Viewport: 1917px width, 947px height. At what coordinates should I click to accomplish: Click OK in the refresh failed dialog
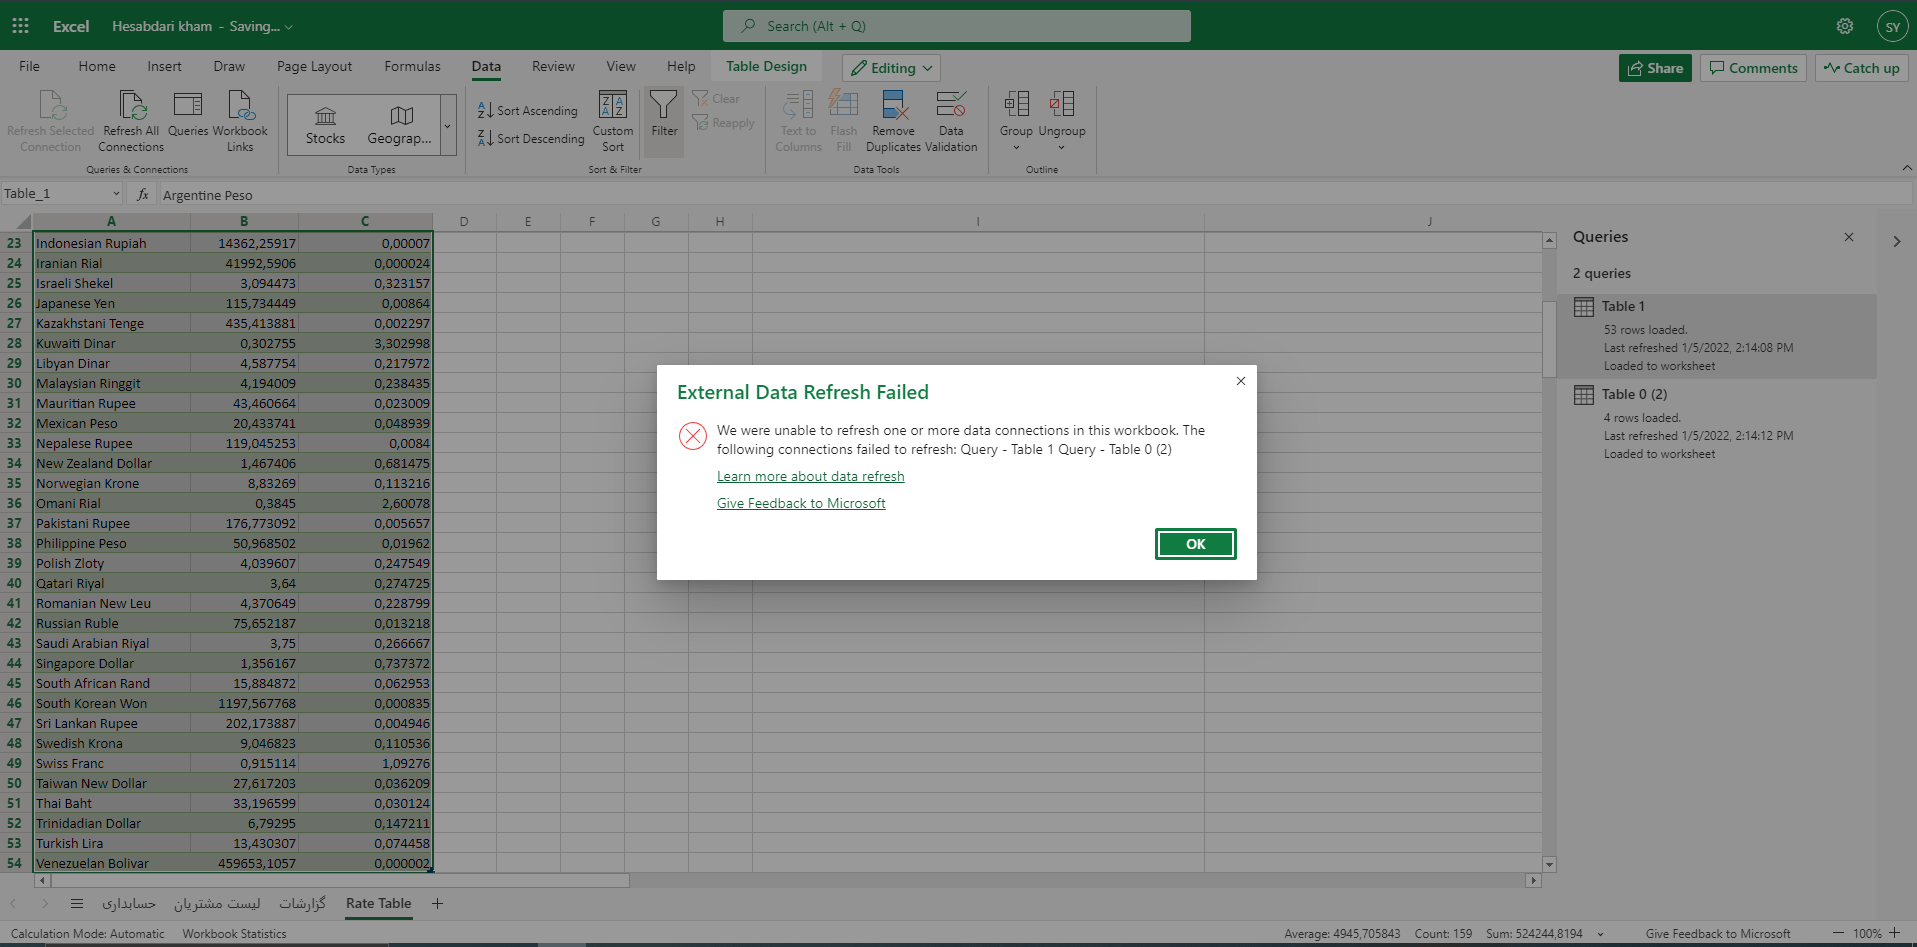click(x=1196, y=544)
